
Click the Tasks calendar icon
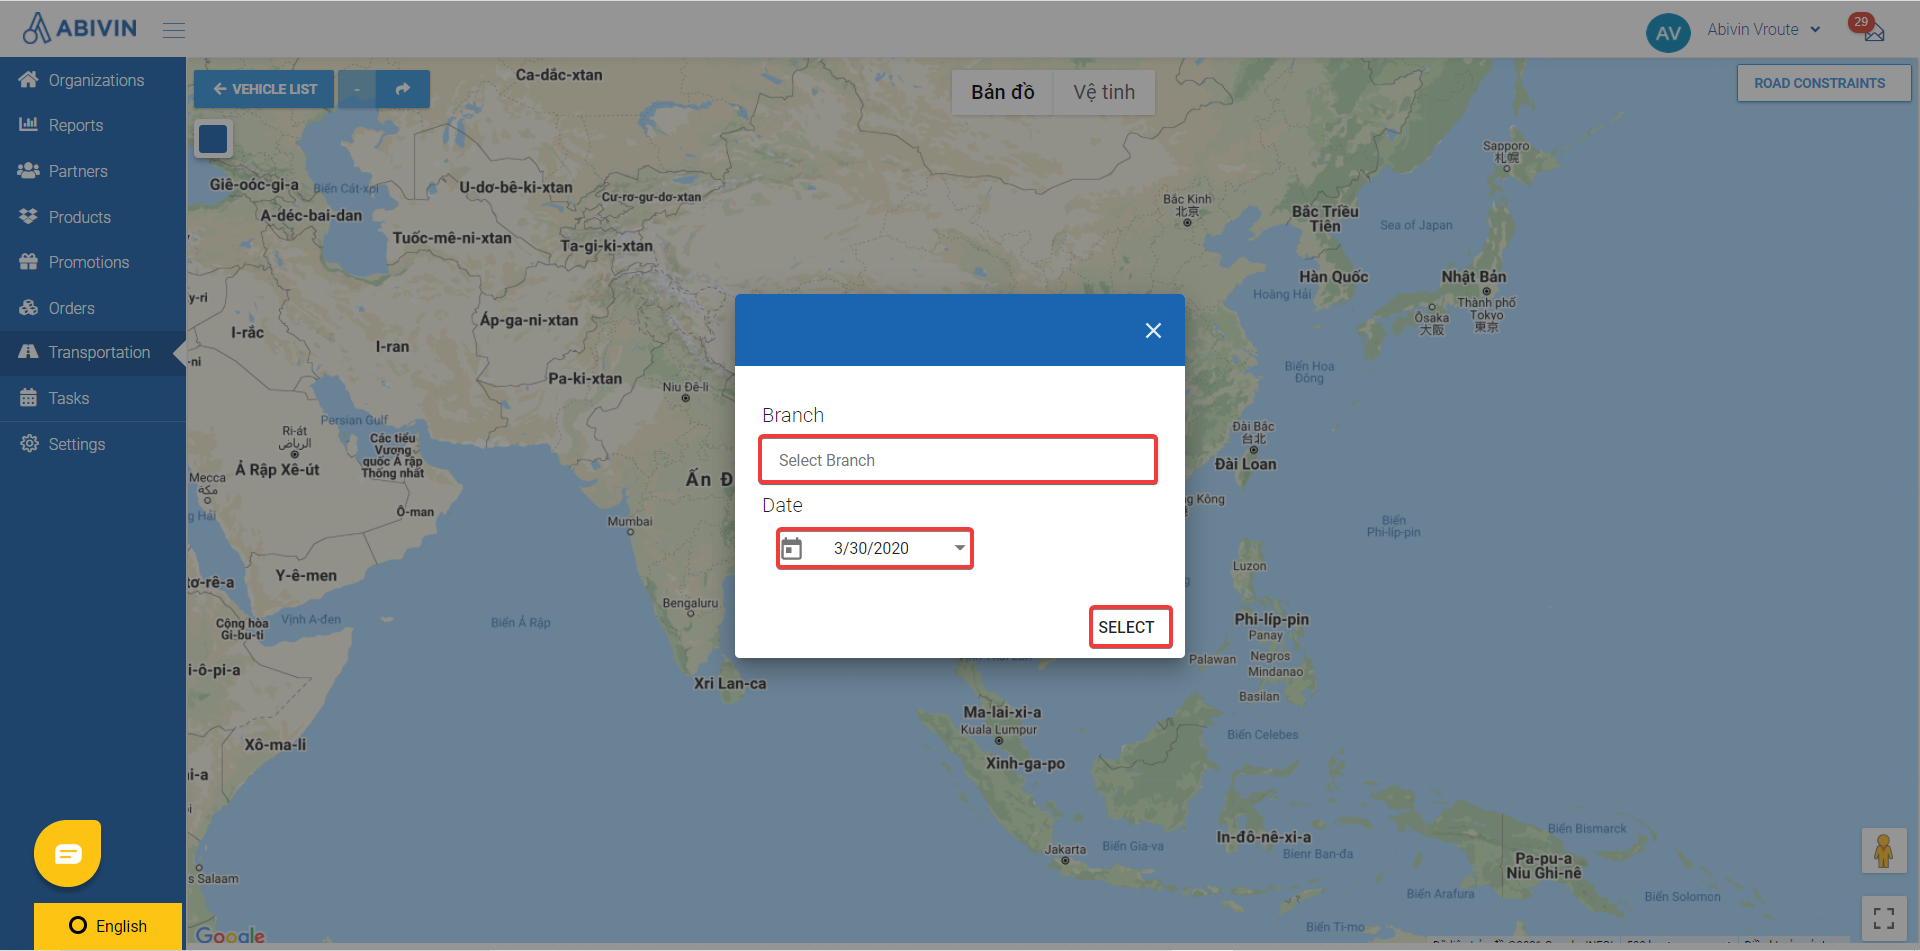point(29,397)
